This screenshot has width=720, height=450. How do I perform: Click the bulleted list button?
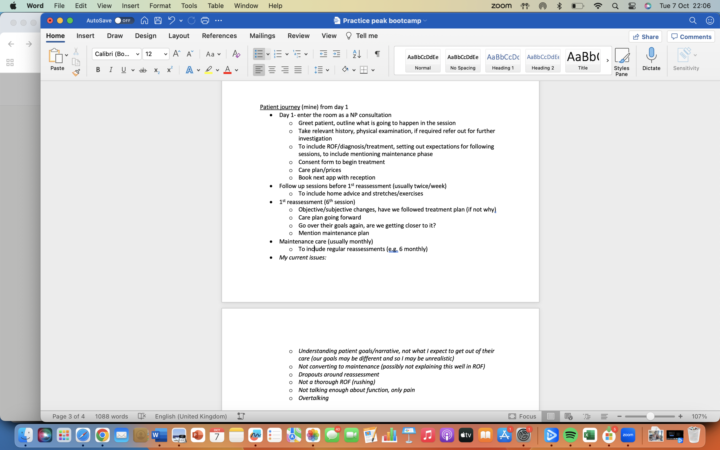click(259, 53)
